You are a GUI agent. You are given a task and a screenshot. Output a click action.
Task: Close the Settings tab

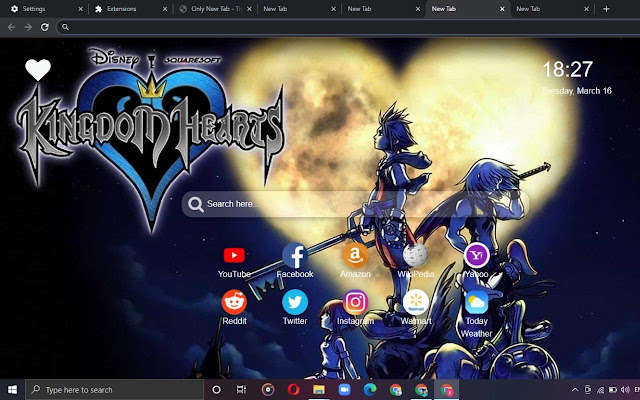(x=80, y=9)
